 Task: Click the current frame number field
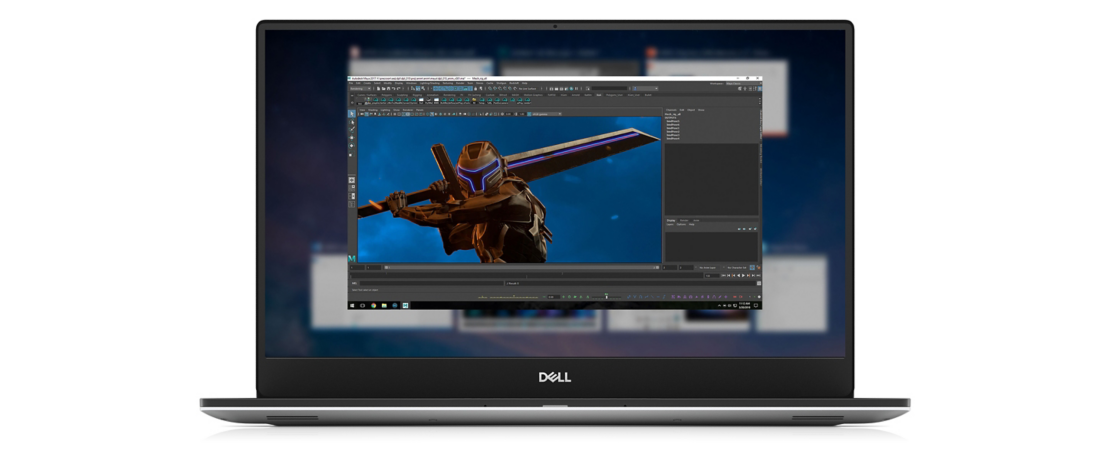click(712, 275)
